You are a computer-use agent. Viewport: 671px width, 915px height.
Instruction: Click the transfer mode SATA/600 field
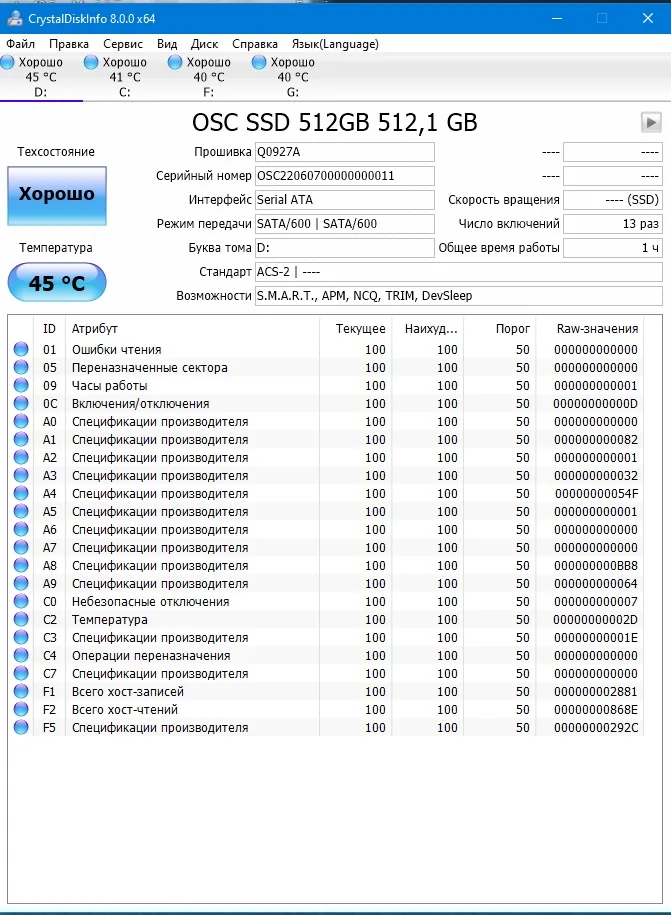click(345, 223)
